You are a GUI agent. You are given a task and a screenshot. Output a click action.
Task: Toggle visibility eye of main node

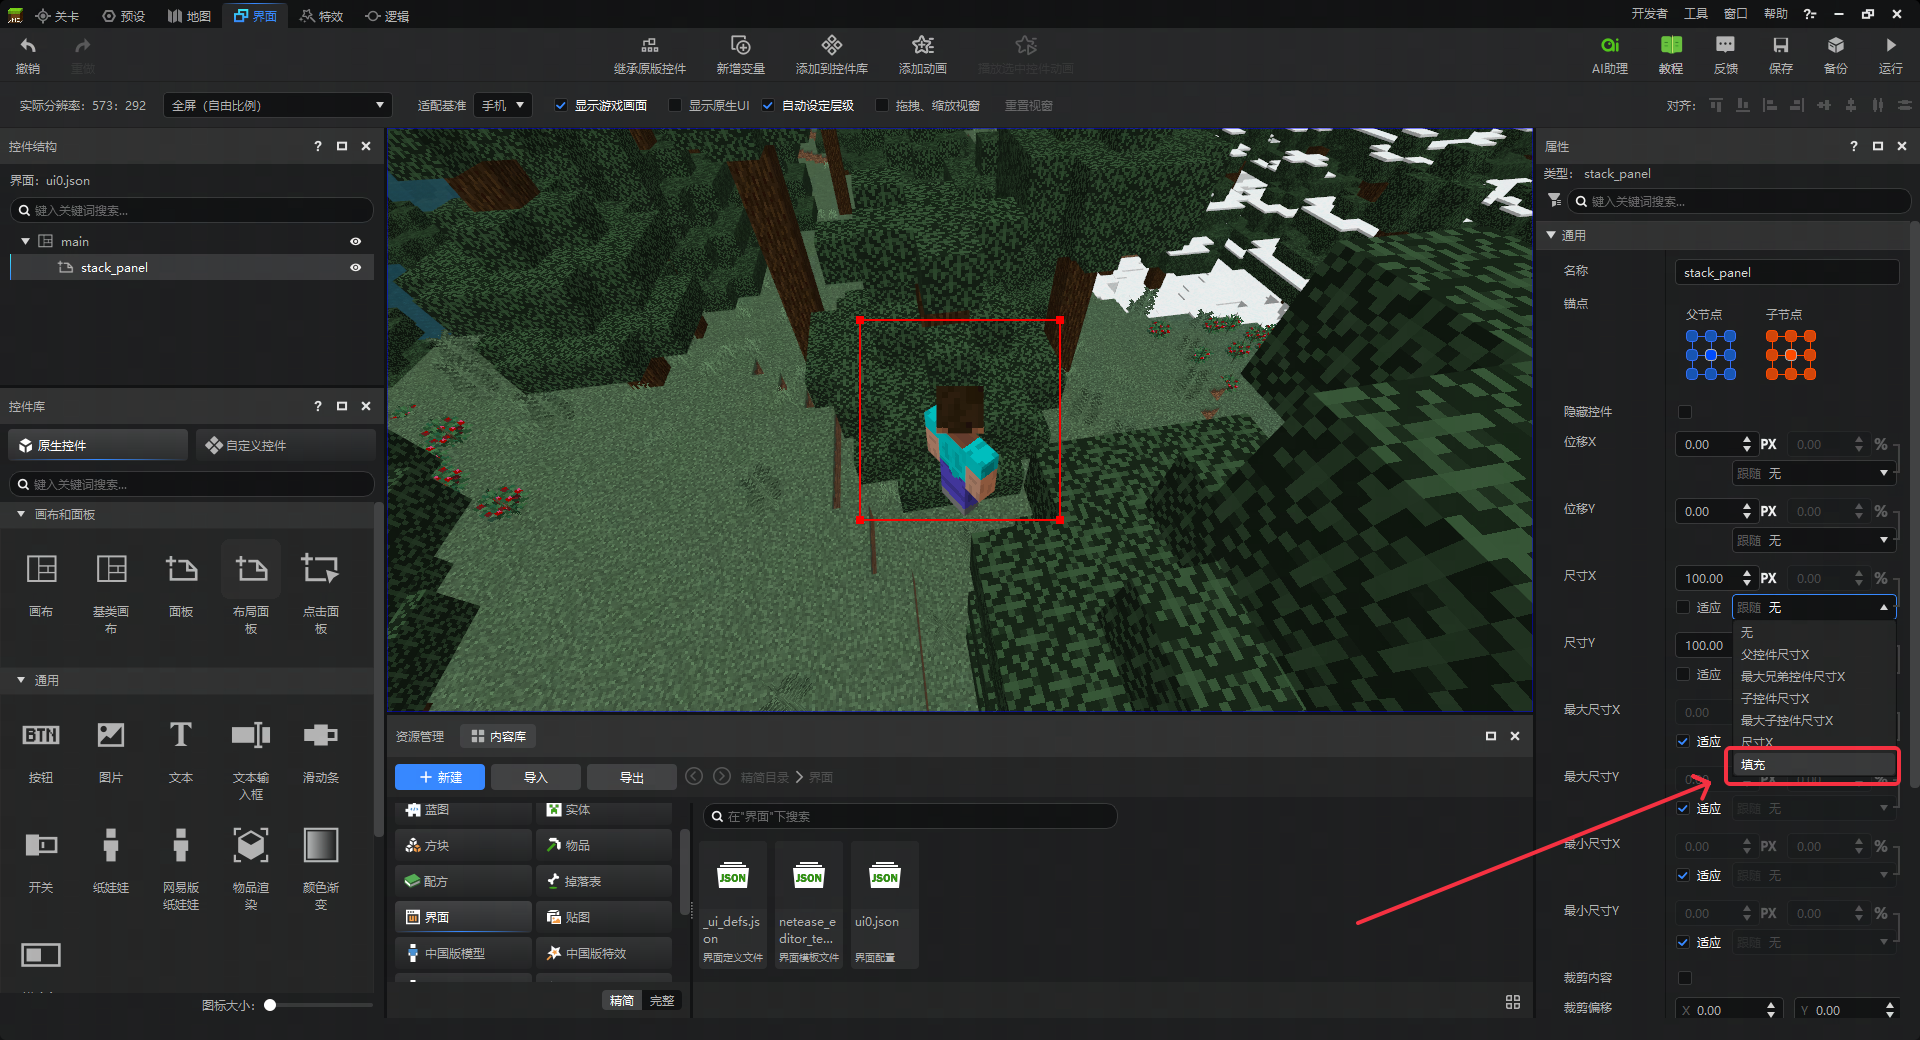pos(355,241)
